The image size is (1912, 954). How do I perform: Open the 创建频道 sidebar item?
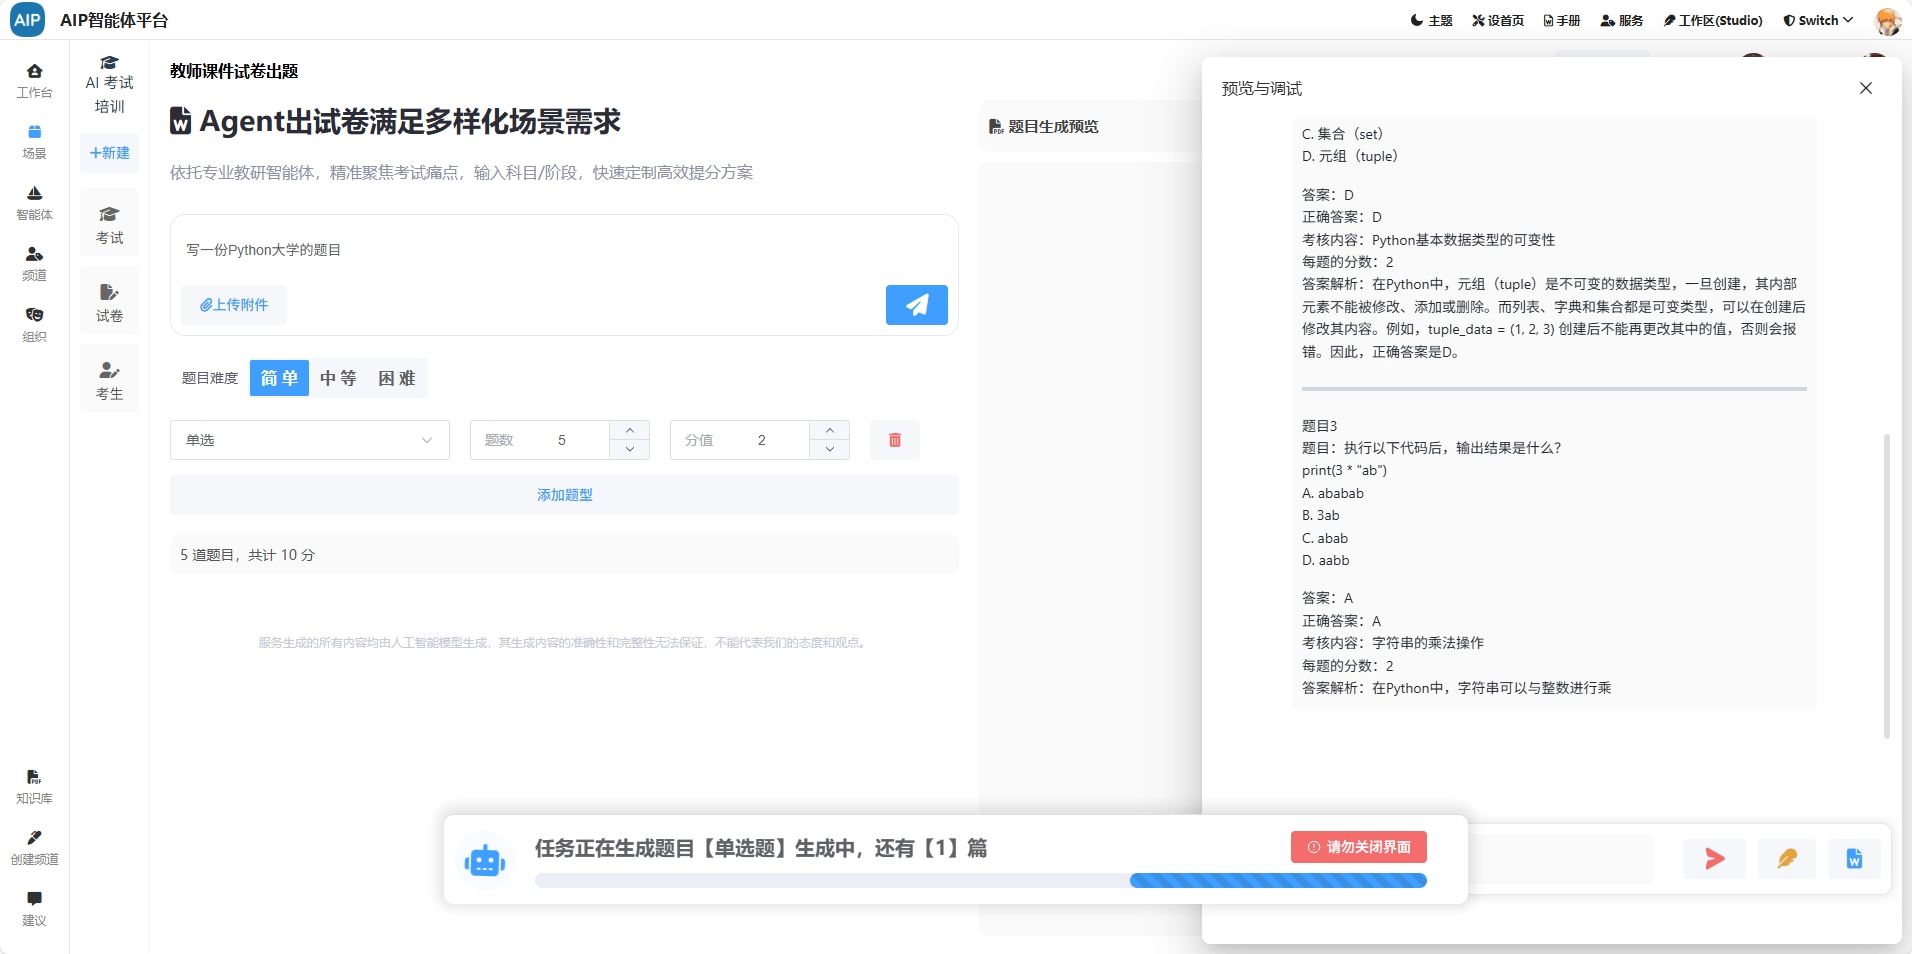click(35, 848)
